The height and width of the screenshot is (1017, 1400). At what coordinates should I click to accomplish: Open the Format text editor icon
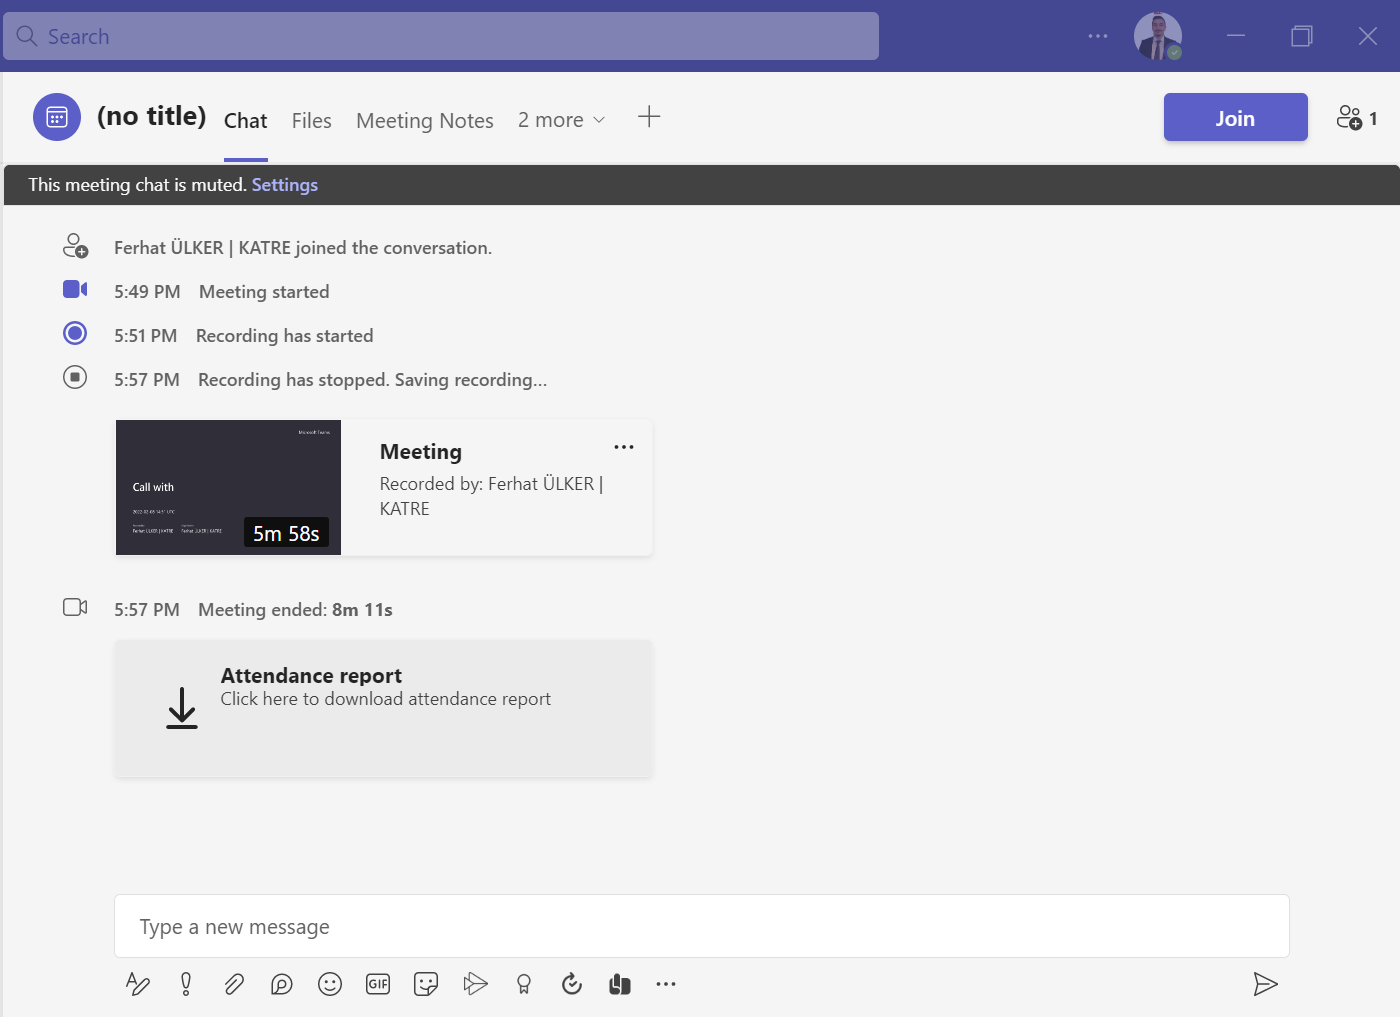pos(138,984)
